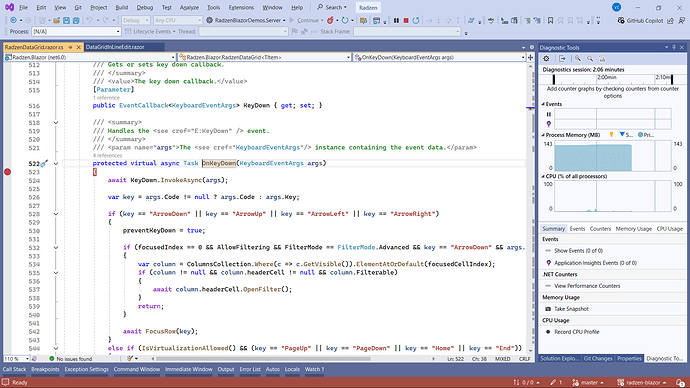The height and width of the screenshot is (388, 690).
Task: Click the Zoom Out icon in Diagnostic Tools
Action: click(590, 59)
